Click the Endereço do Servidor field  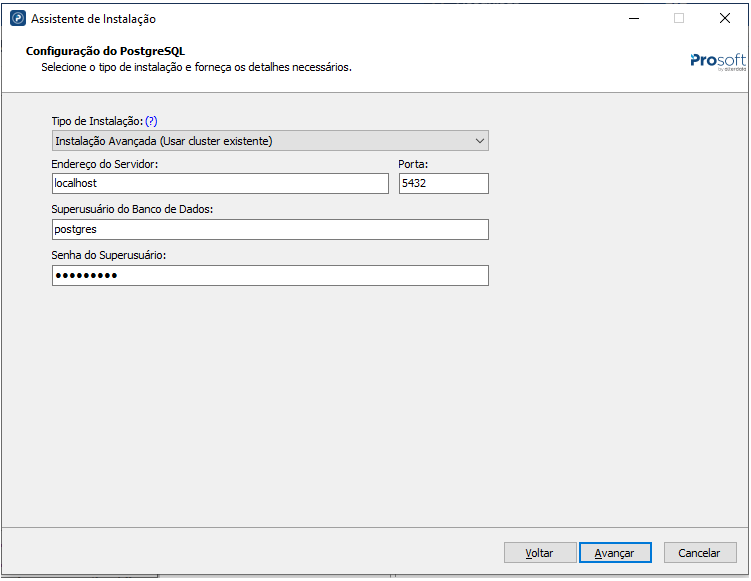tap(220, 184)
